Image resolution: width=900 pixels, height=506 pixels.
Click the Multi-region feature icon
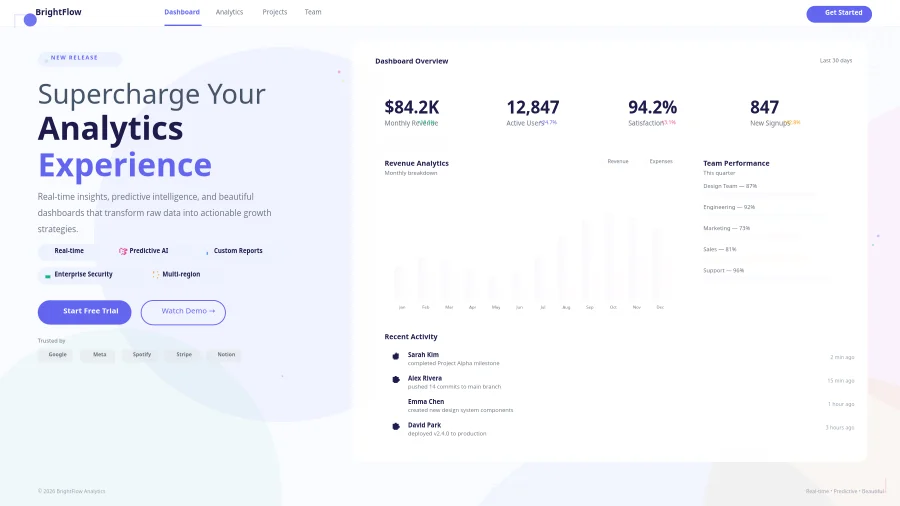(x=156, y=275)
